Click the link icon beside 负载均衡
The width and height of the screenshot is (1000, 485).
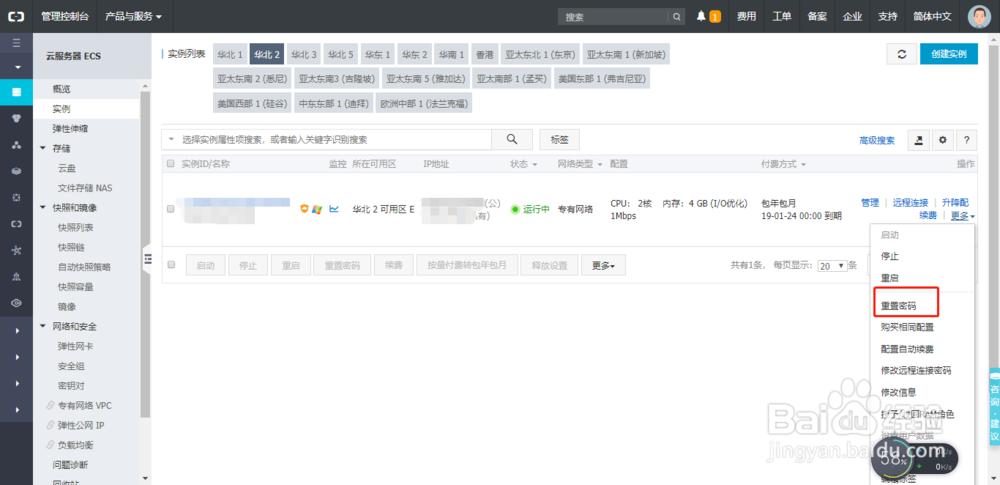click(x=50, y=445)
